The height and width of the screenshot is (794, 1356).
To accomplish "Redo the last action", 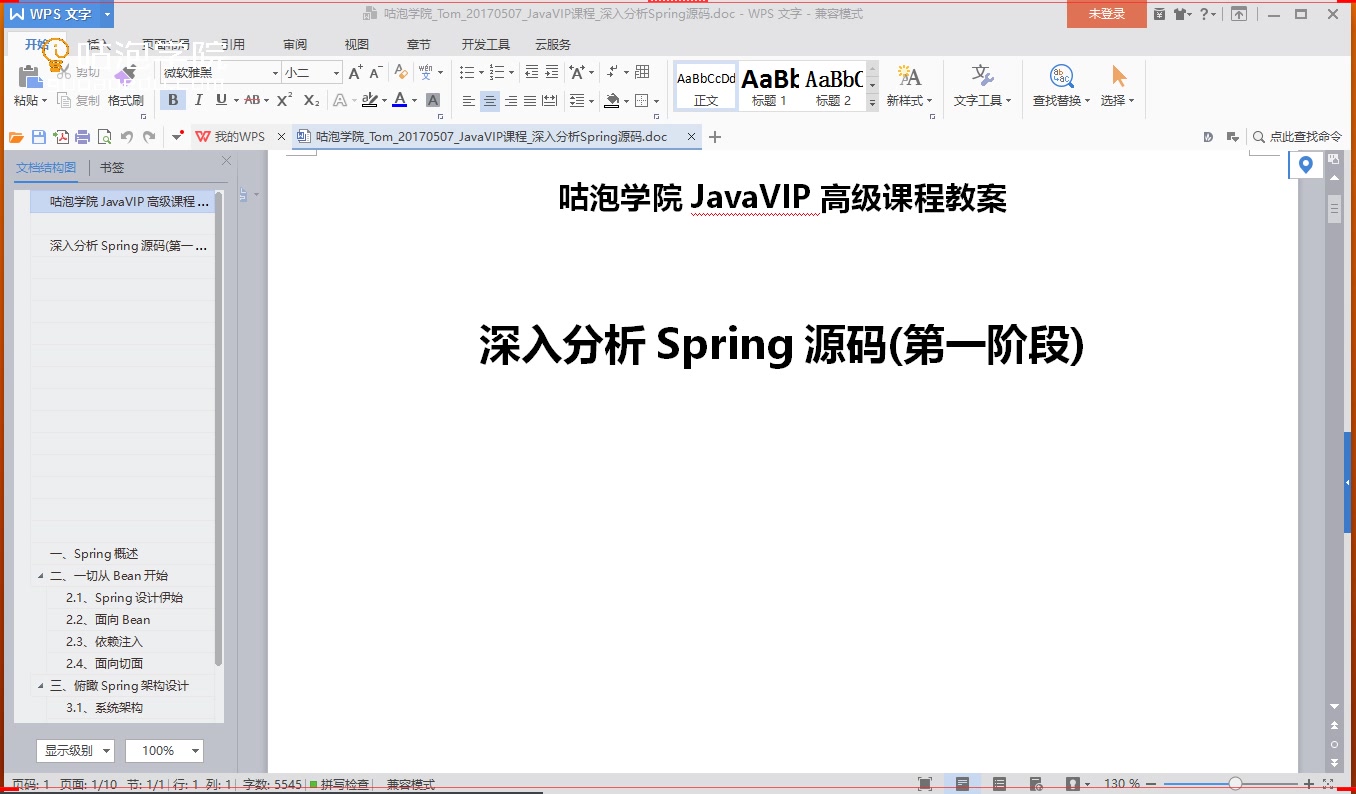I will click(149, 137).
